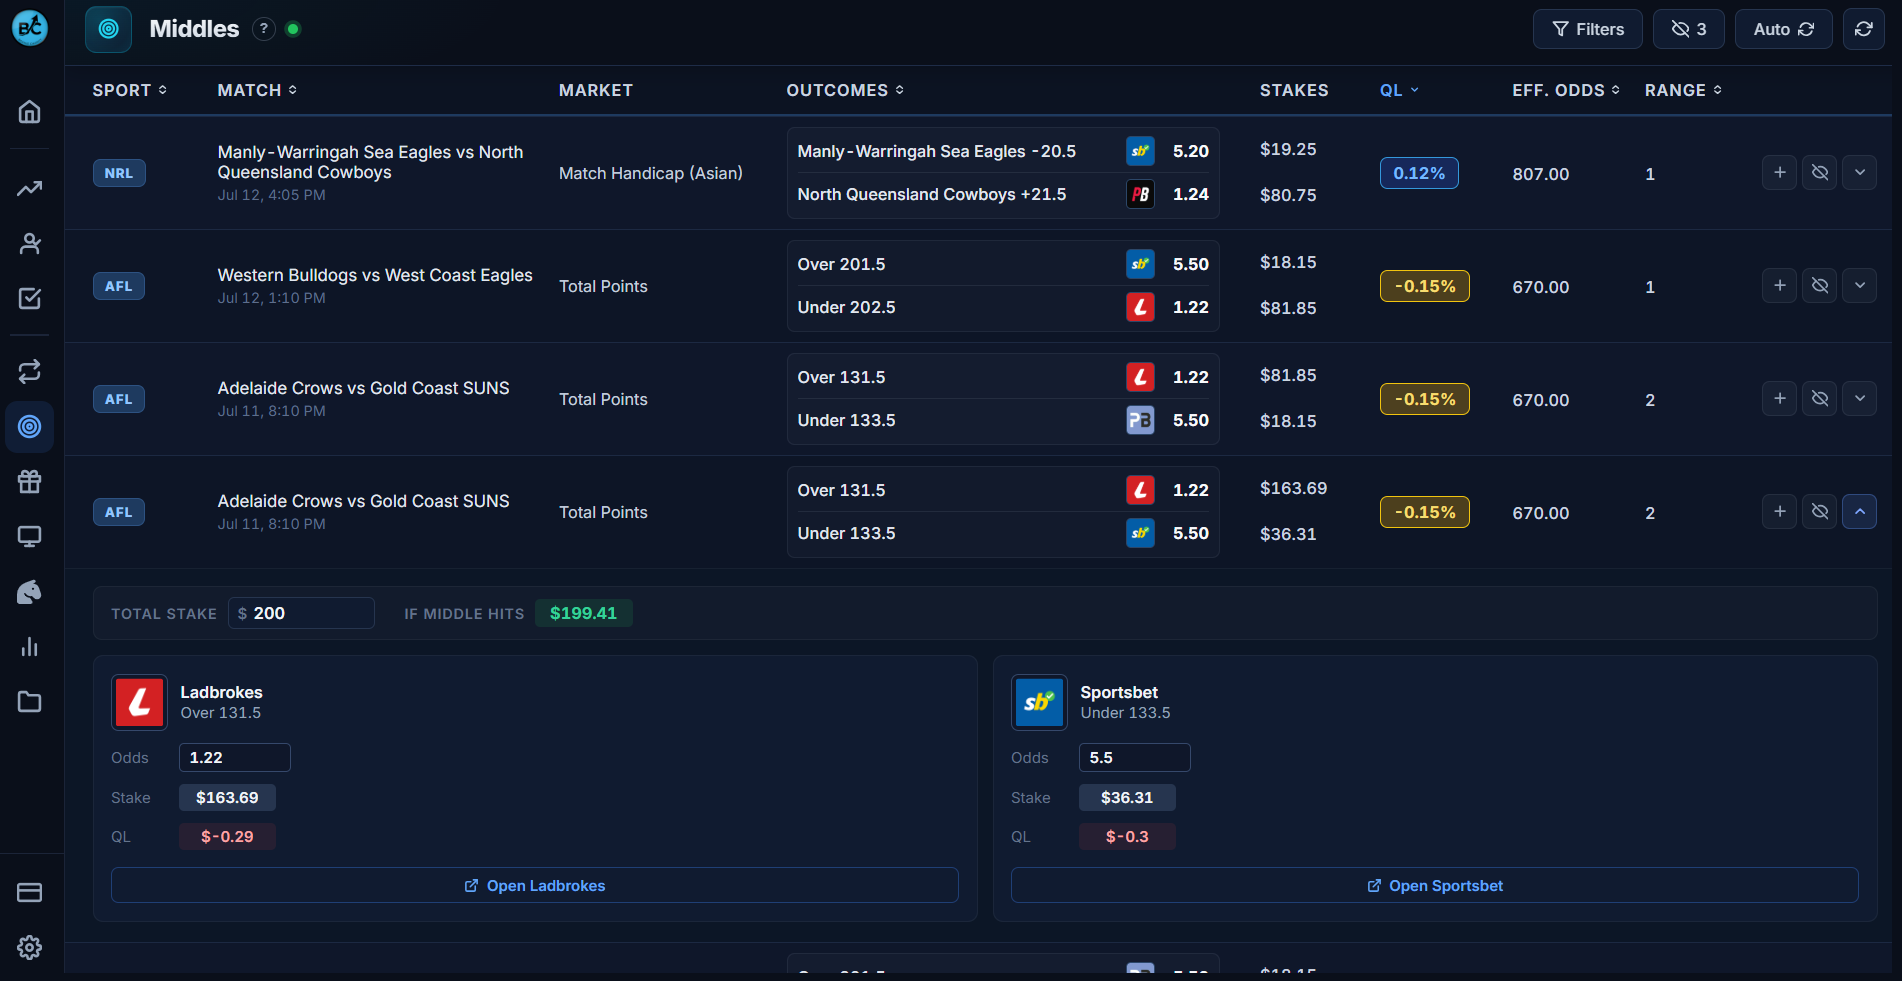
Task: Collapse the expanded Adelaide Crows row
Action: click(x=1860, y=512)
